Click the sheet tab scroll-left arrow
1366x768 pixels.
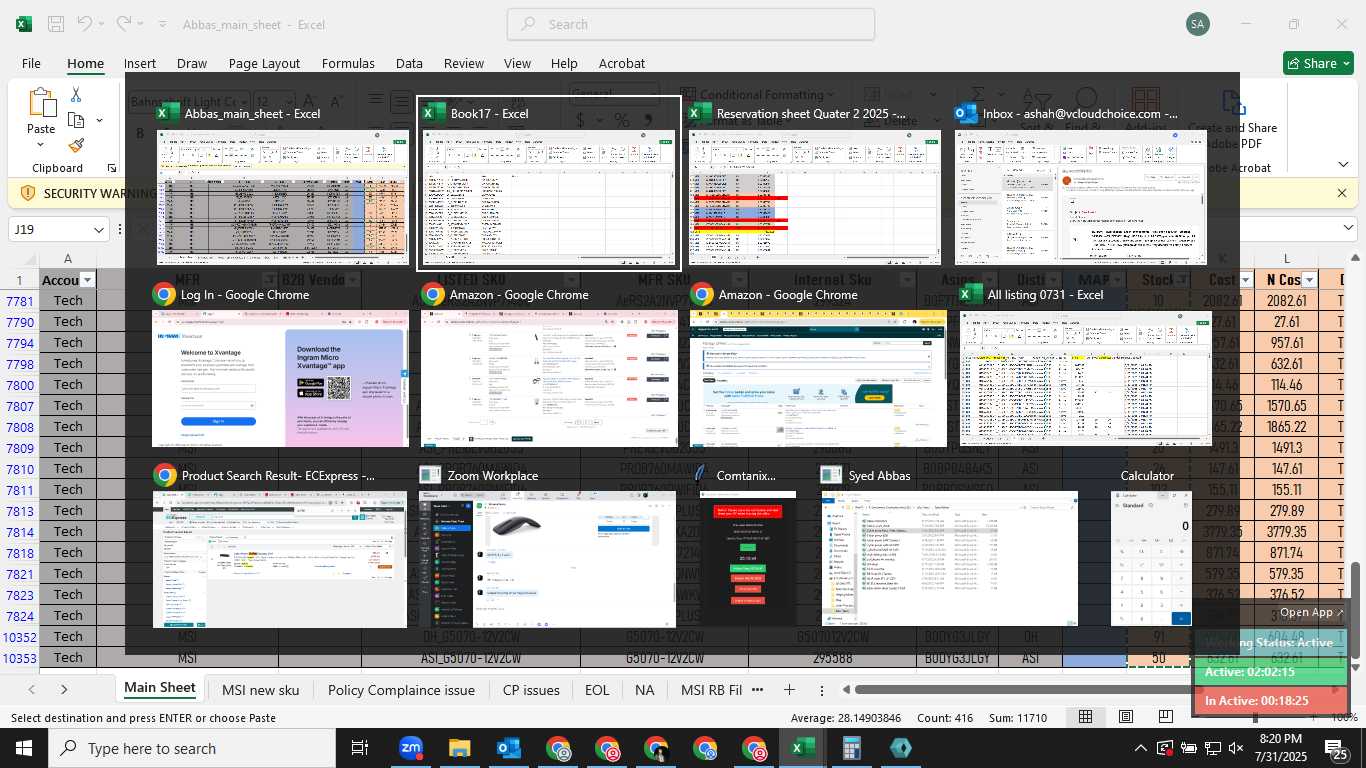32,689
